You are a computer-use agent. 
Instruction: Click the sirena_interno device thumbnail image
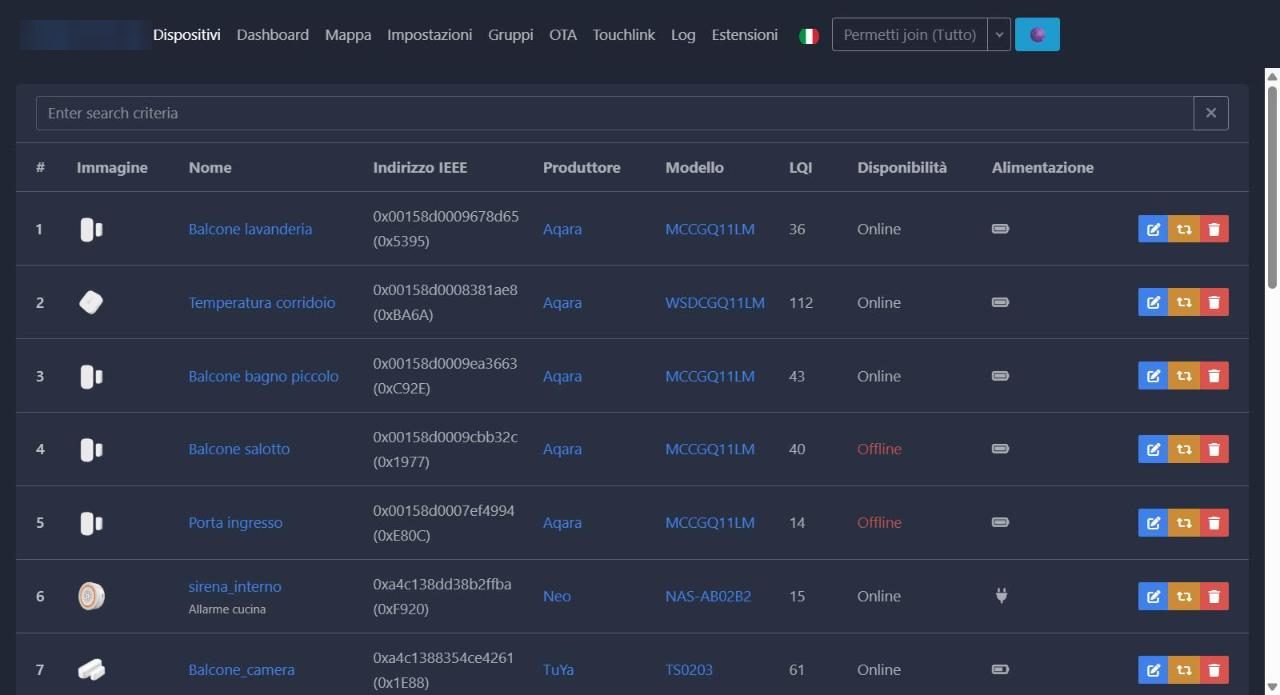click(92, 596)
